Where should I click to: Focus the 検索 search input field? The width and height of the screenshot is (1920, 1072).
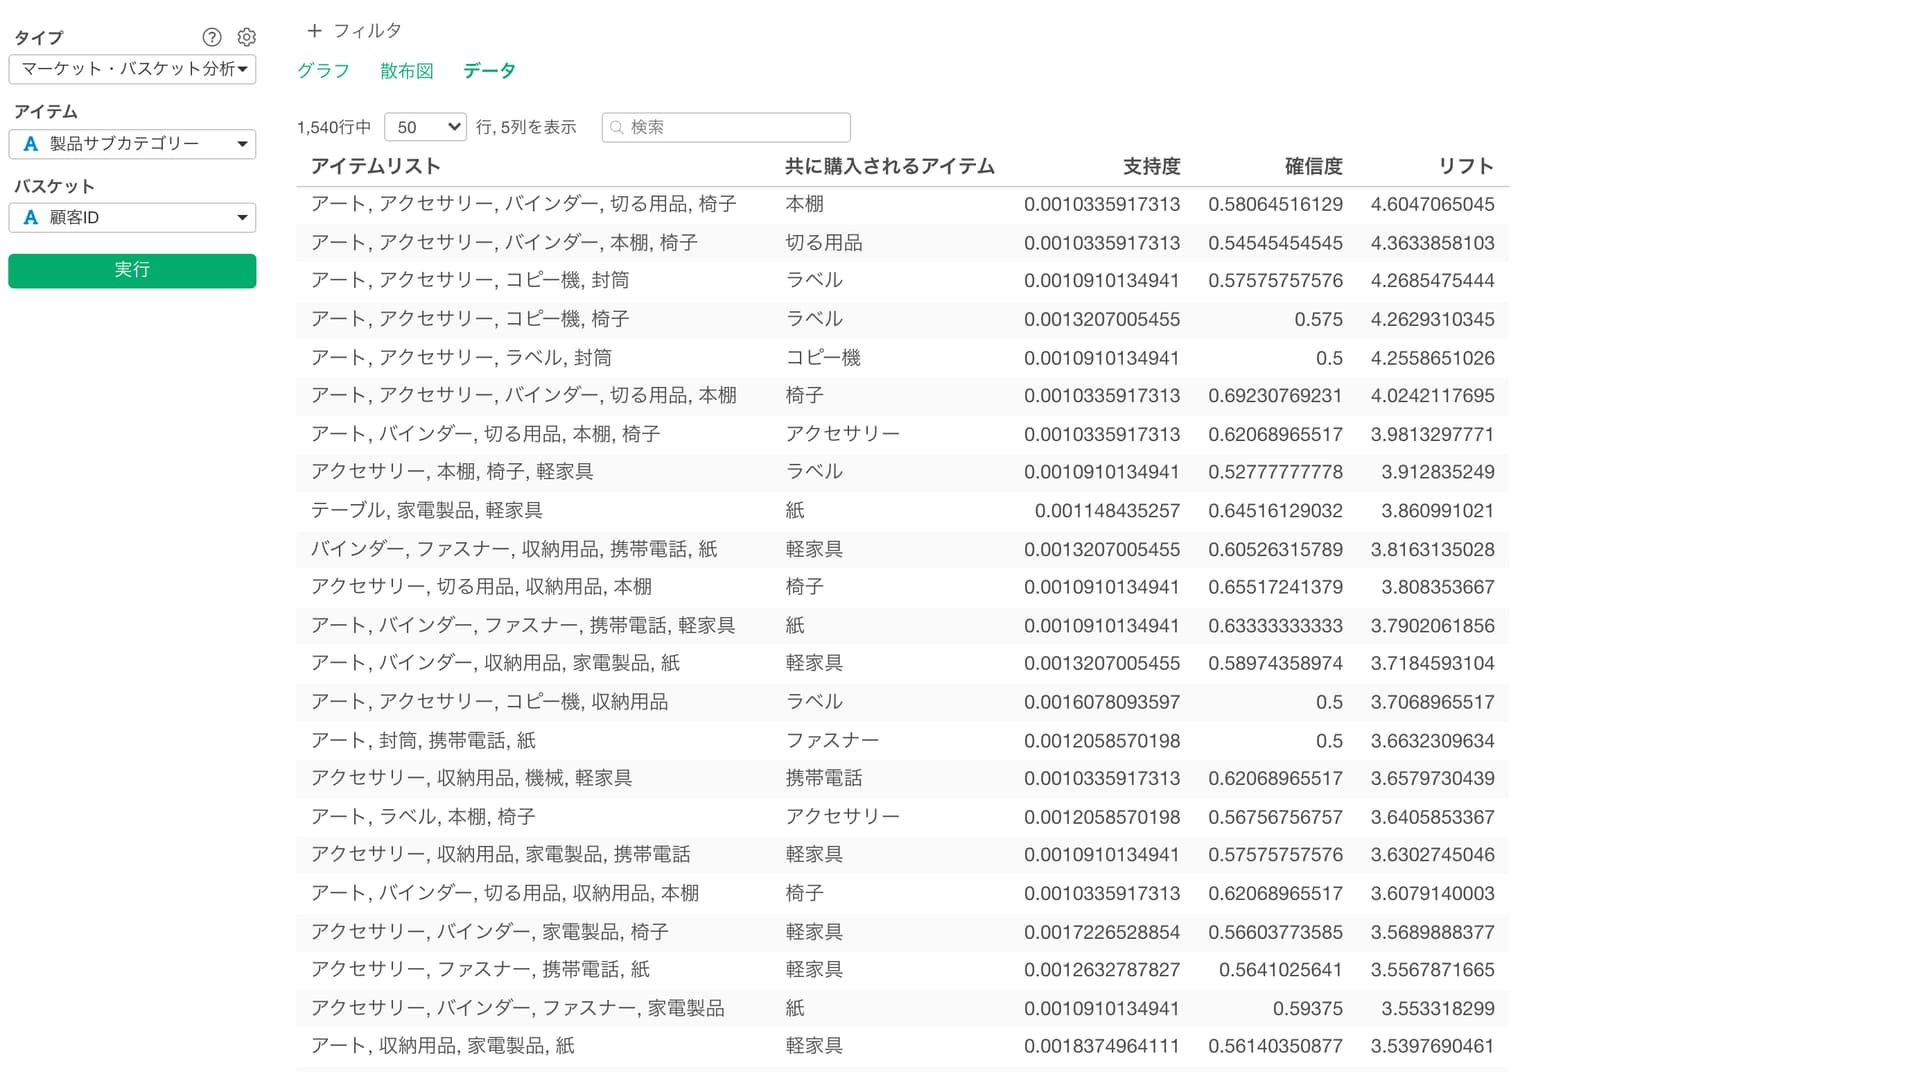click(735, 128)
